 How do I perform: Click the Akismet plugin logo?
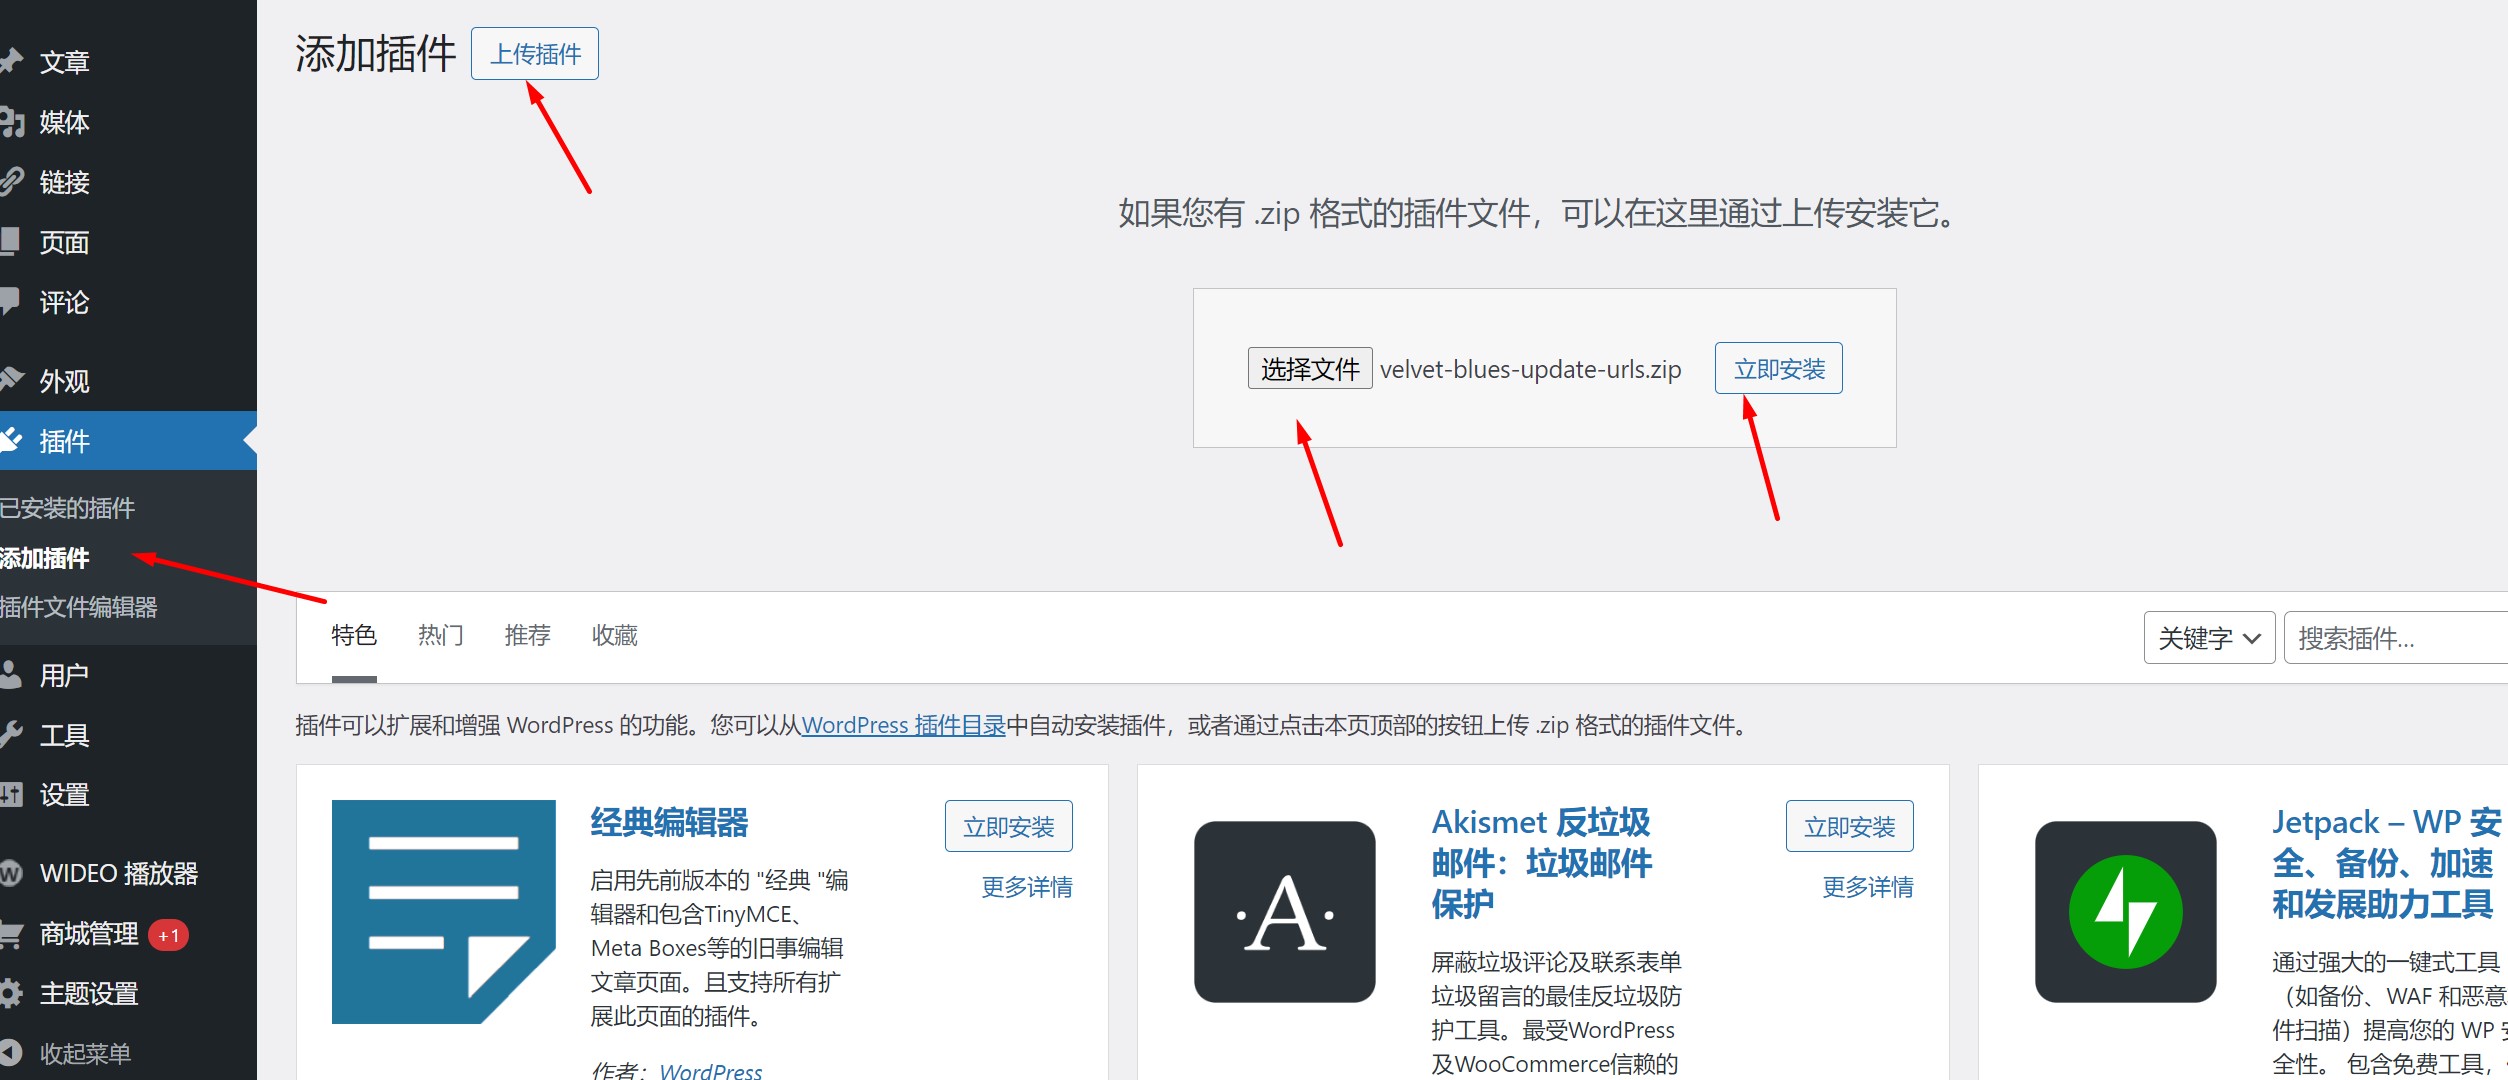pyautogui.click(x=1284, y=911)
